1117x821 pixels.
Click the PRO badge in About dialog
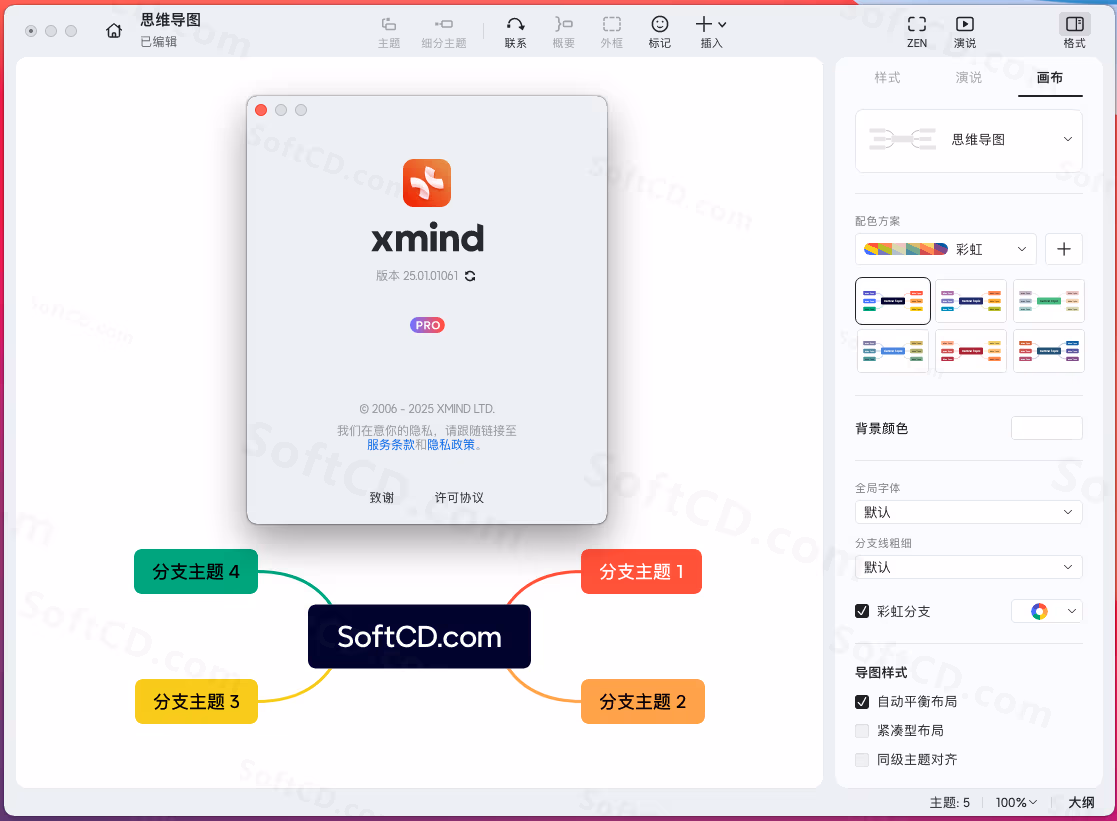427,325
